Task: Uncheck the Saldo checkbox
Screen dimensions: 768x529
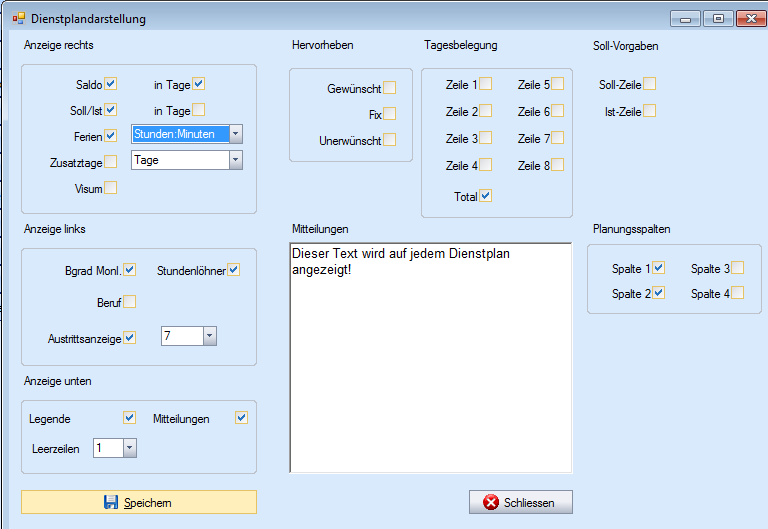Action: coord(111,84)
